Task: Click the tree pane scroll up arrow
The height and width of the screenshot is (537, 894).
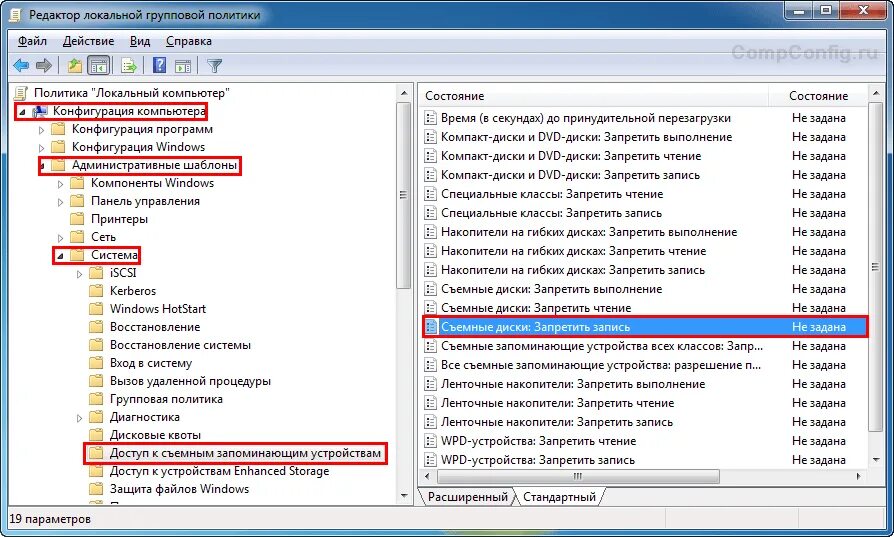Action: coord(404,93)
